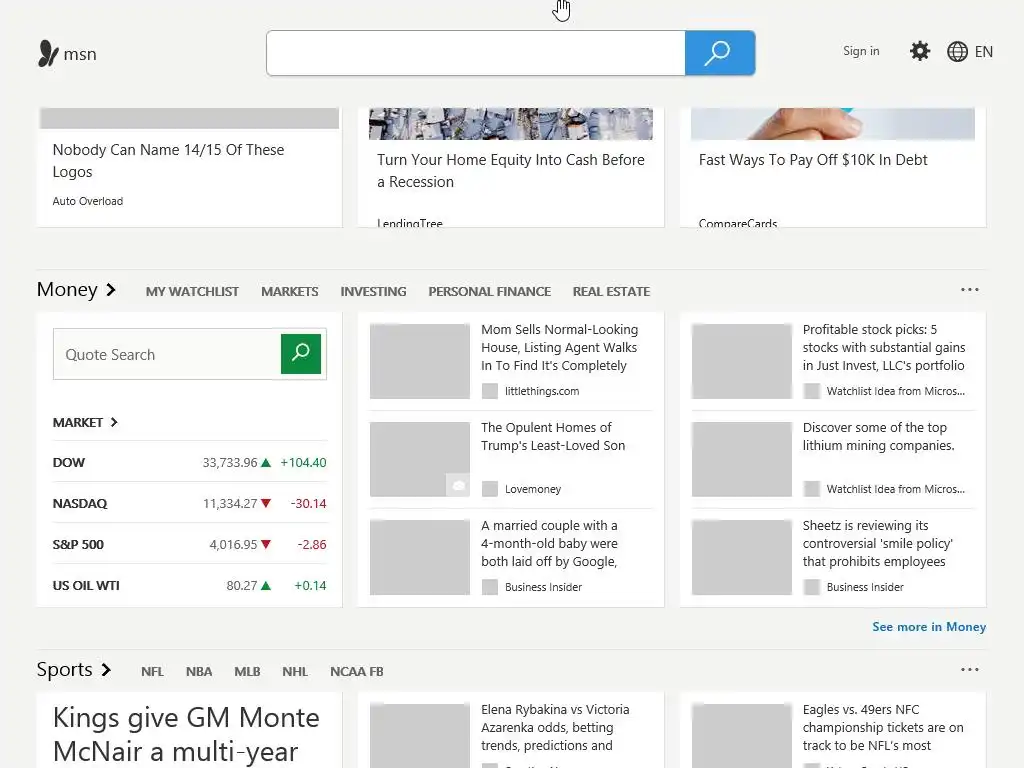Select the MLB sports tab
The height and width of the screenshot is (768, 1024).
[247, 671]
